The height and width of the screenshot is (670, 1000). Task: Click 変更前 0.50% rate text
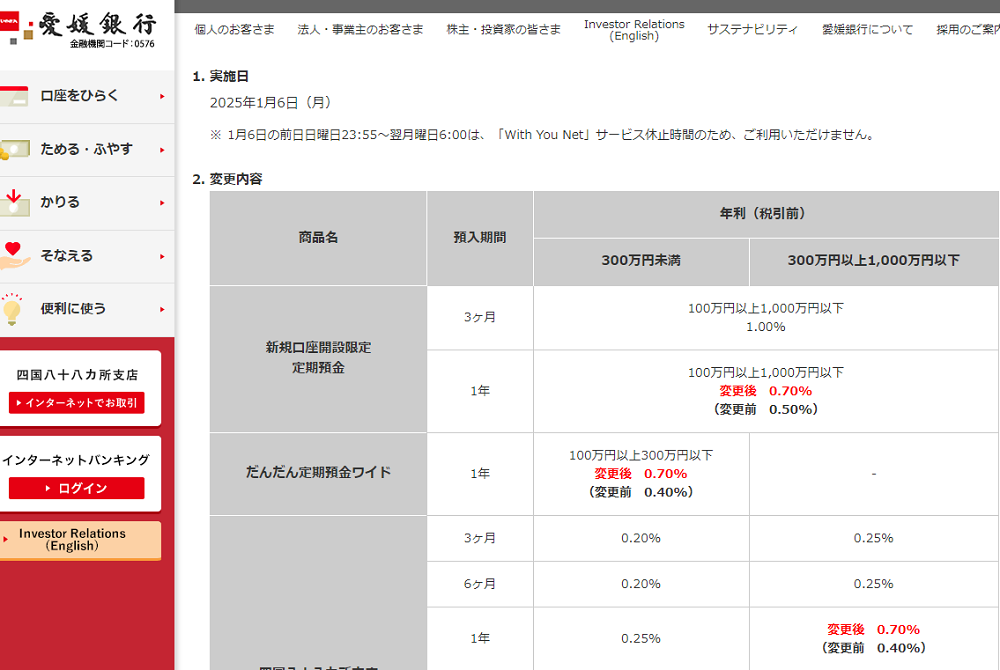pos(766,409)
